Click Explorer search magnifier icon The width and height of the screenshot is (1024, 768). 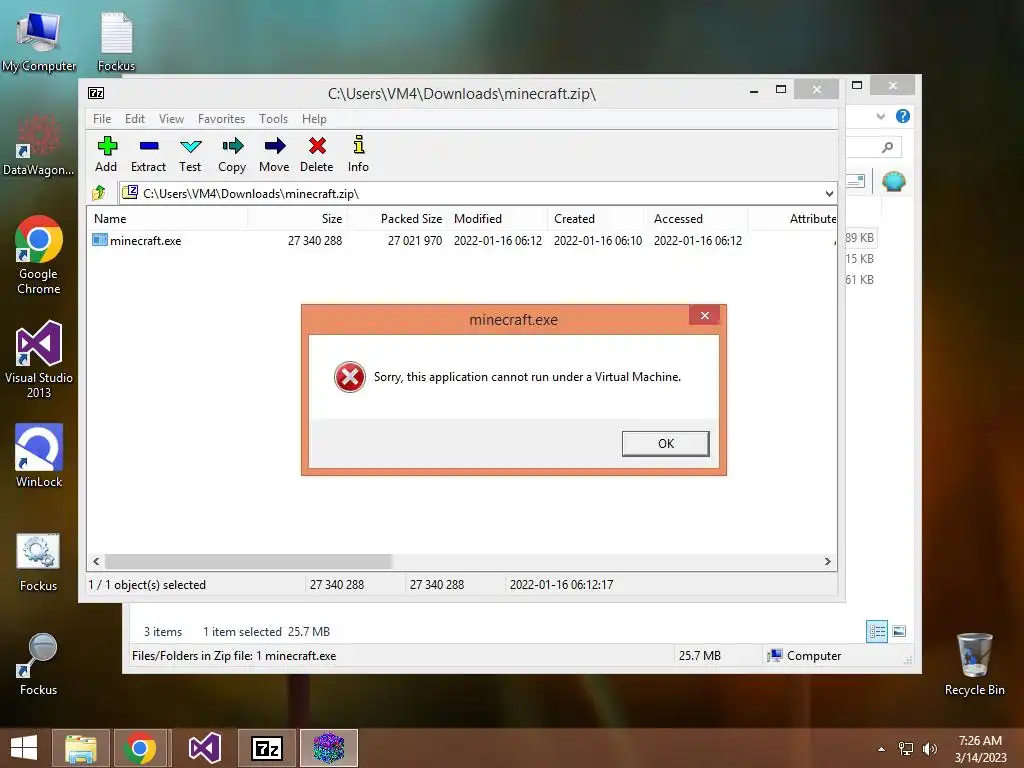(x=887, y=148)
